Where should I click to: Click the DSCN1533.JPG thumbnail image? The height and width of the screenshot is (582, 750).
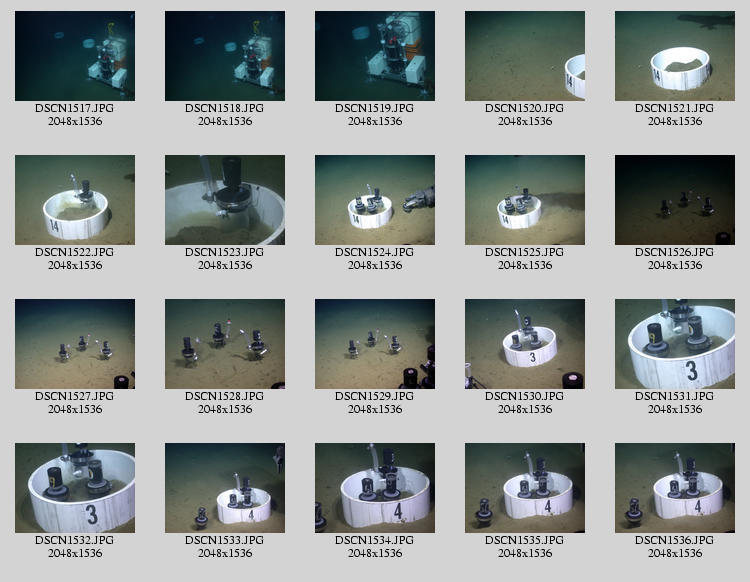[x=225, y=488]
